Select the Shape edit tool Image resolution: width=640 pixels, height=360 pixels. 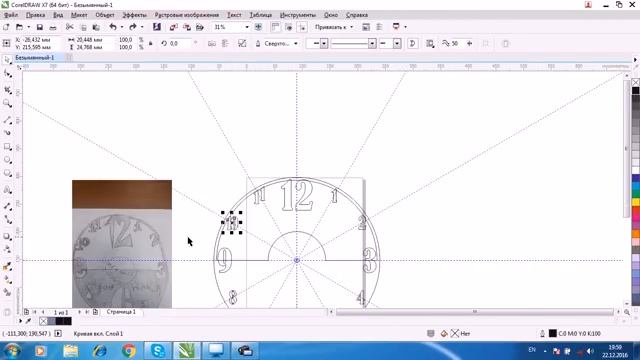[7, 74]
